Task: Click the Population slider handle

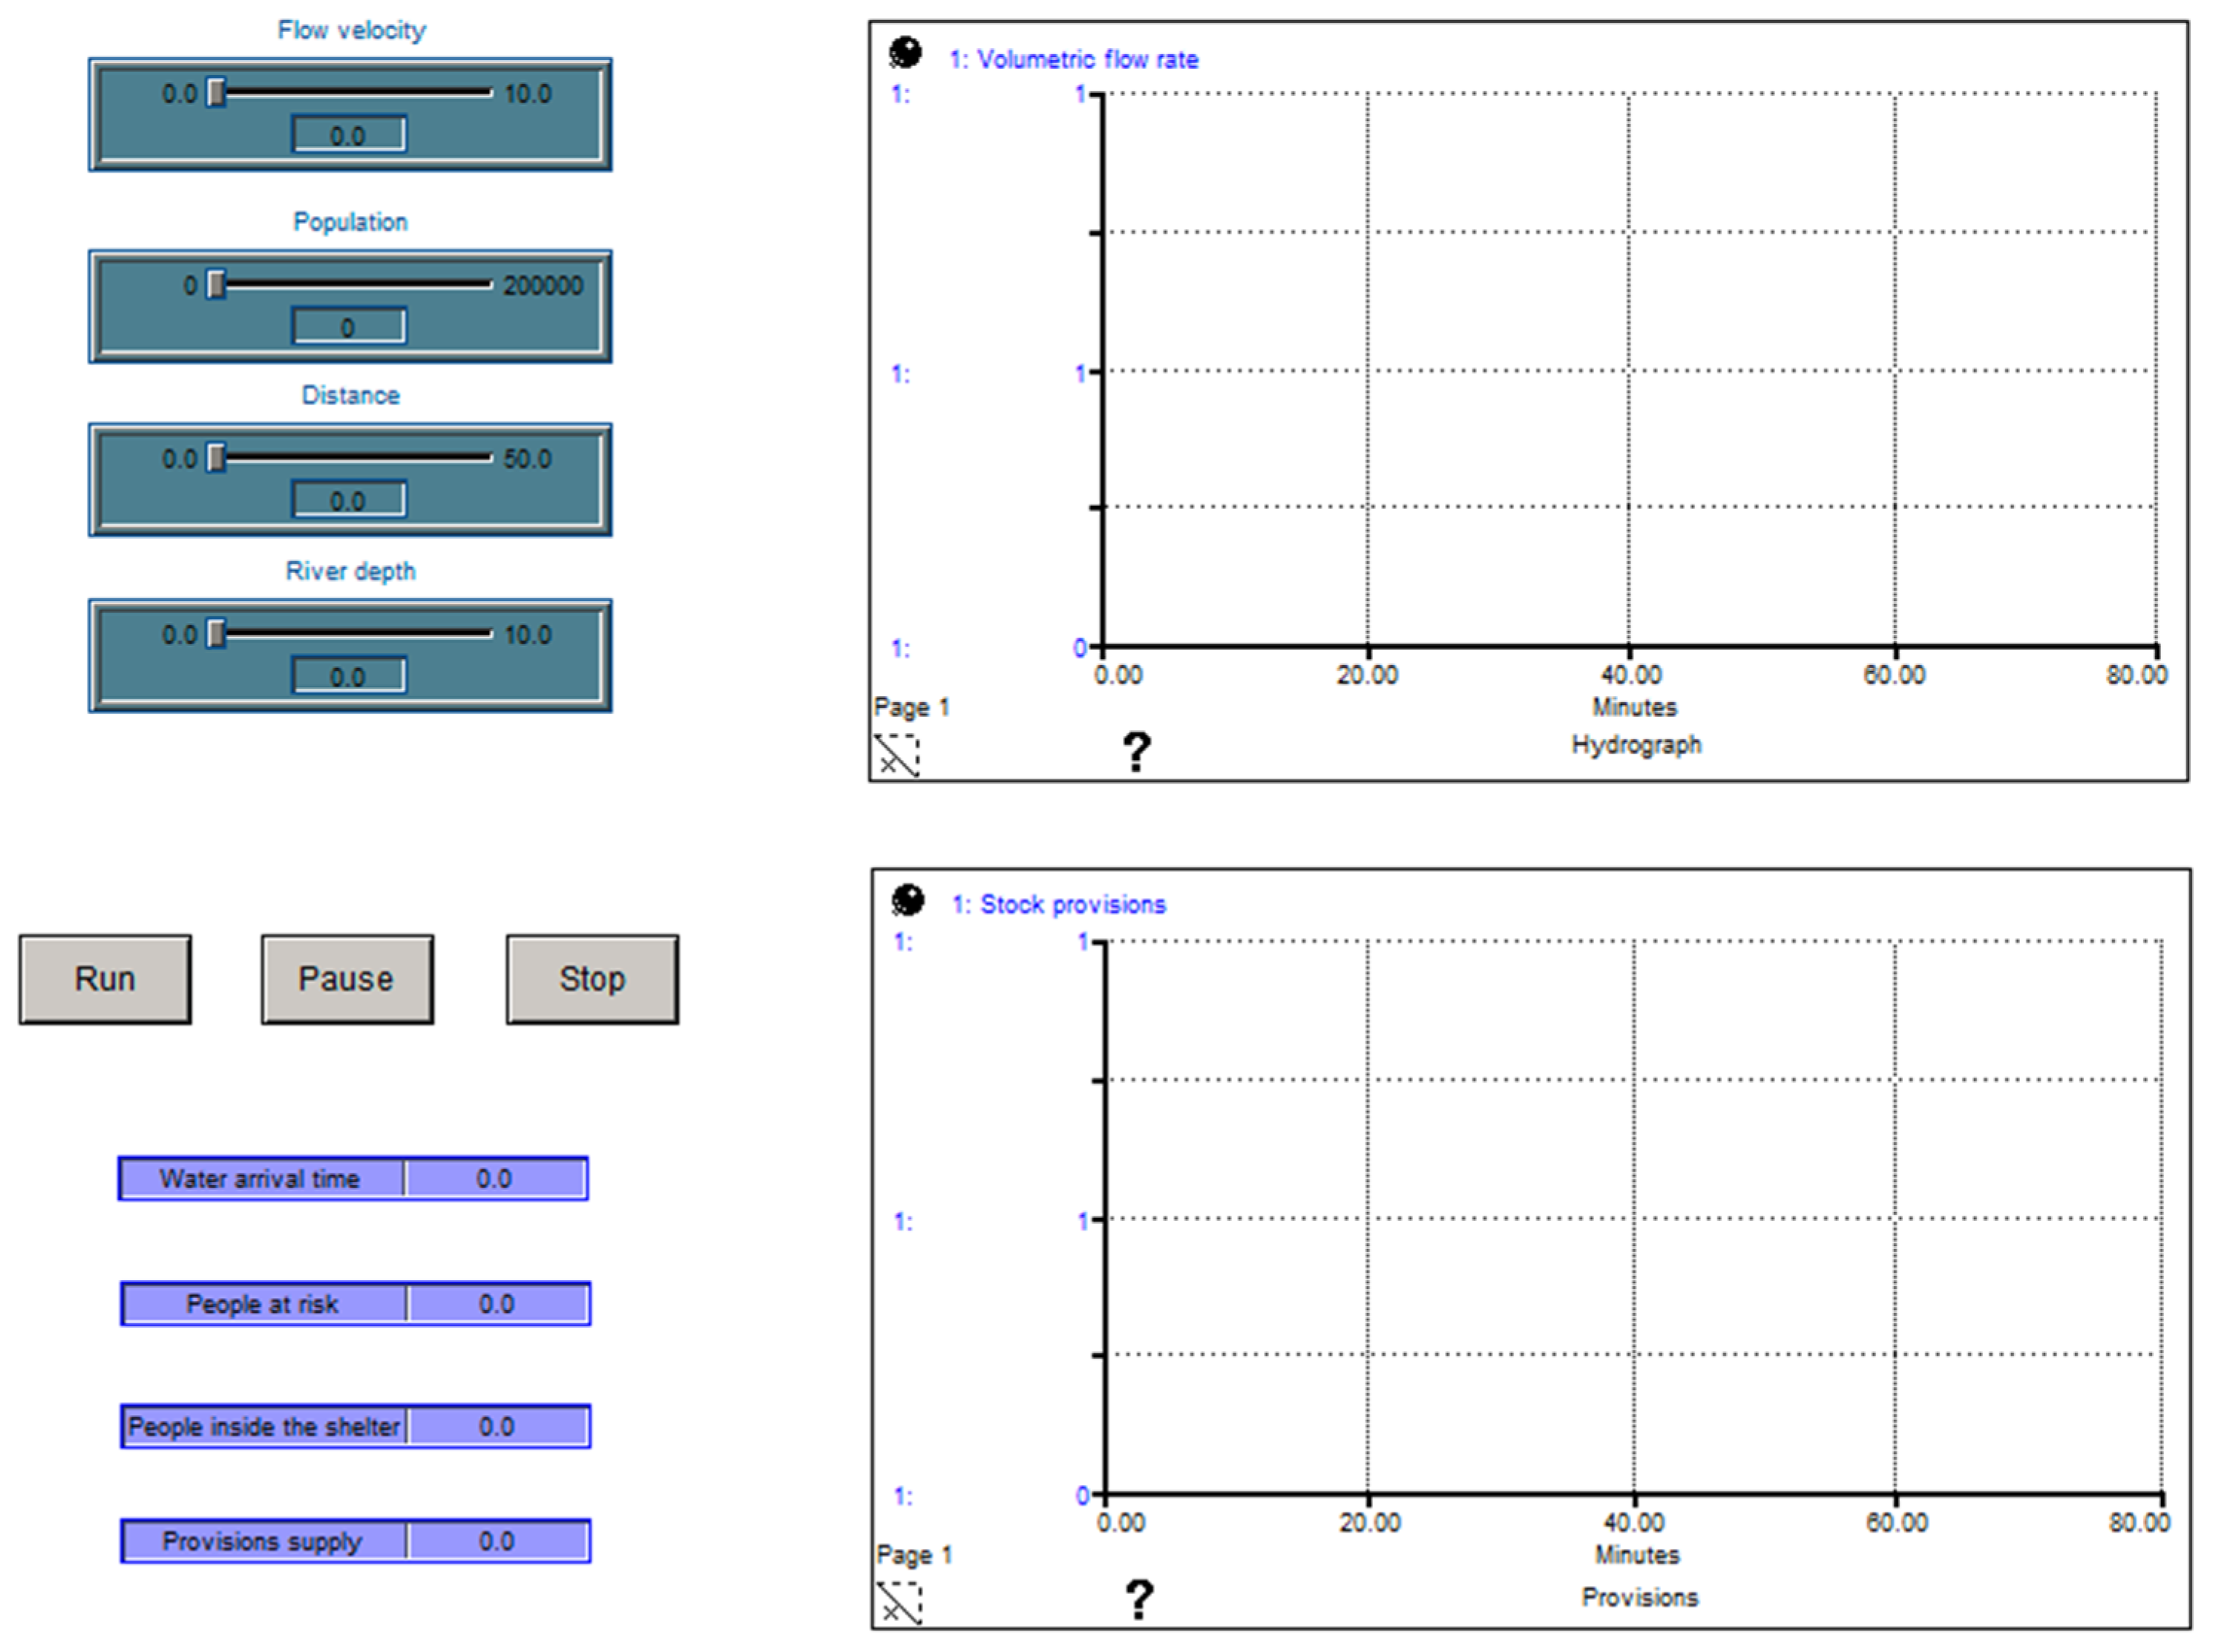Action: point(215,285)
